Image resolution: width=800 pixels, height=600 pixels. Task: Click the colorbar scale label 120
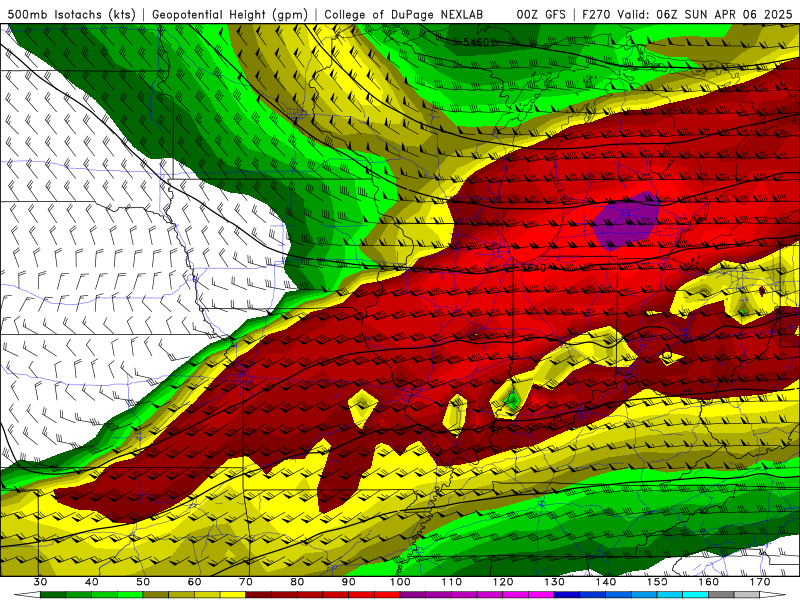503,582
